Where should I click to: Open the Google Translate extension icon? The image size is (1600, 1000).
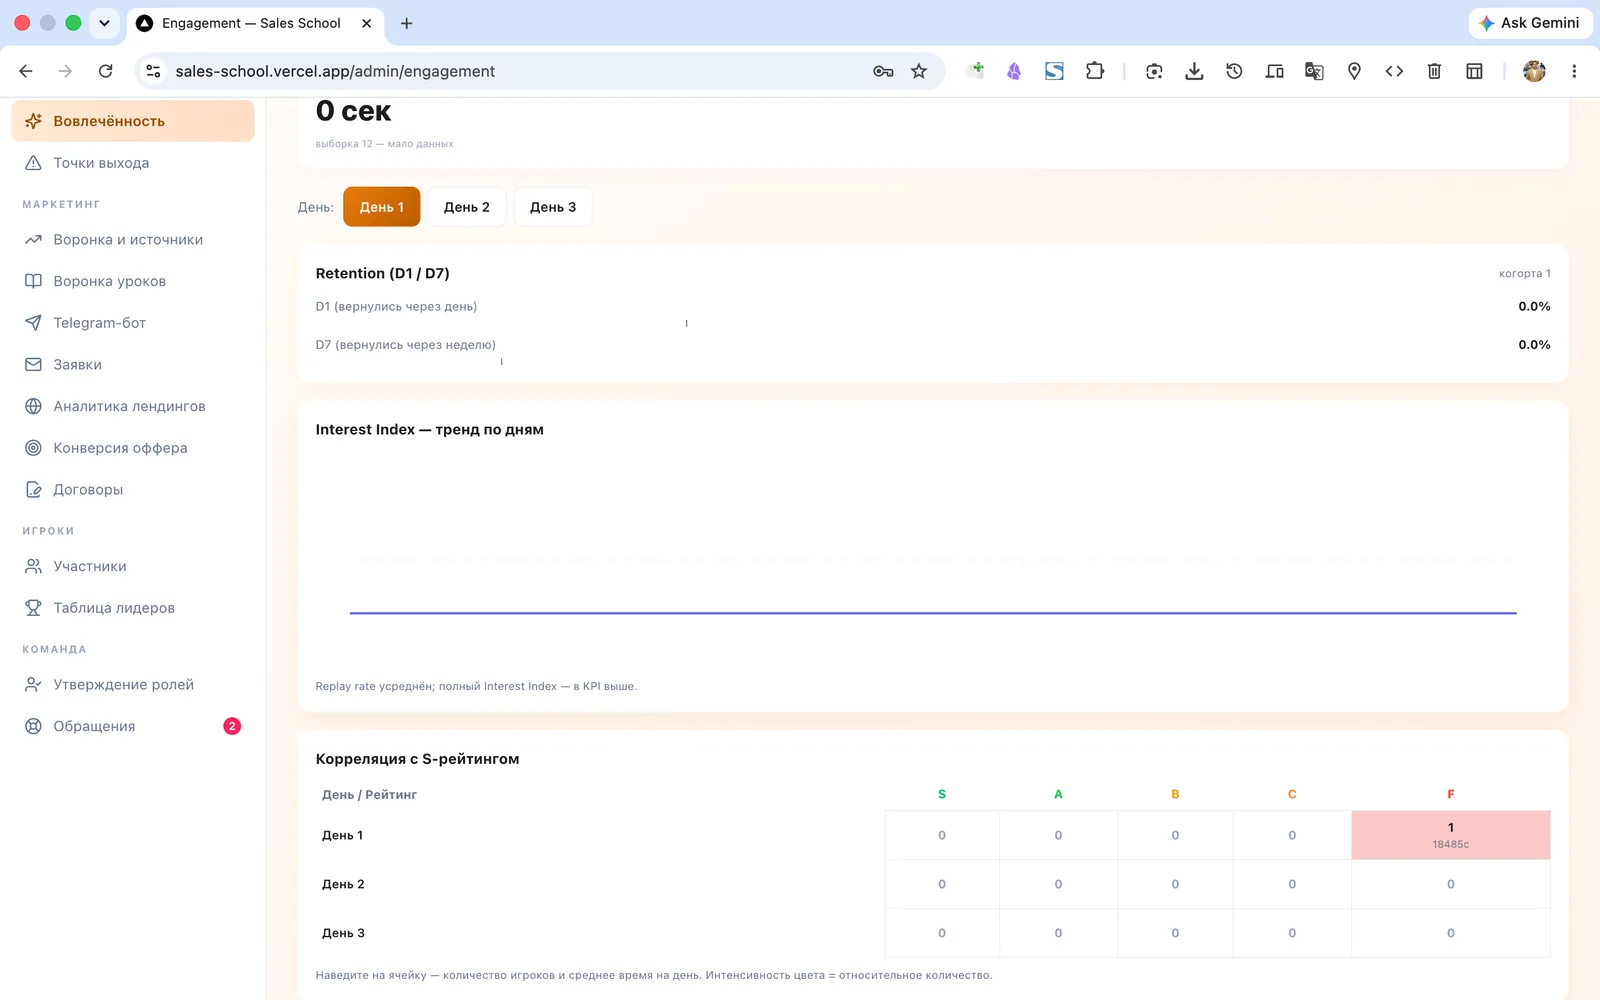[1314, 71]
